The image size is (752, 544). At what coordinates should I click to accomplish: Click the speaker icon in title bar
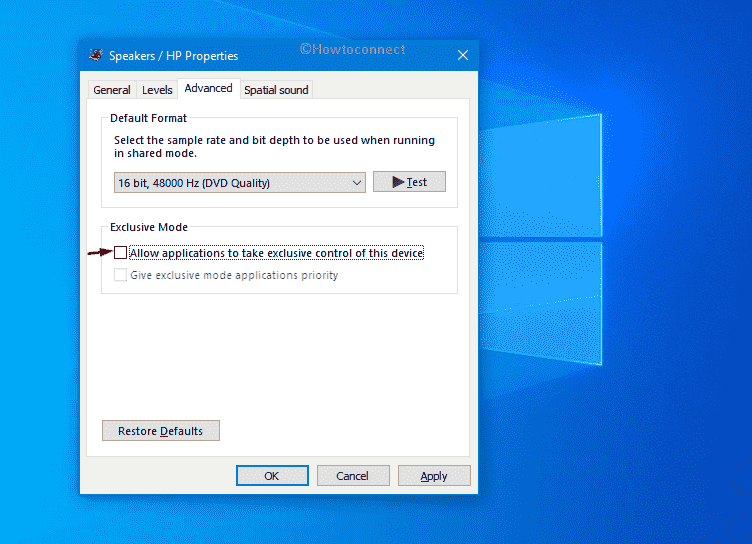(x=96, y=55)
